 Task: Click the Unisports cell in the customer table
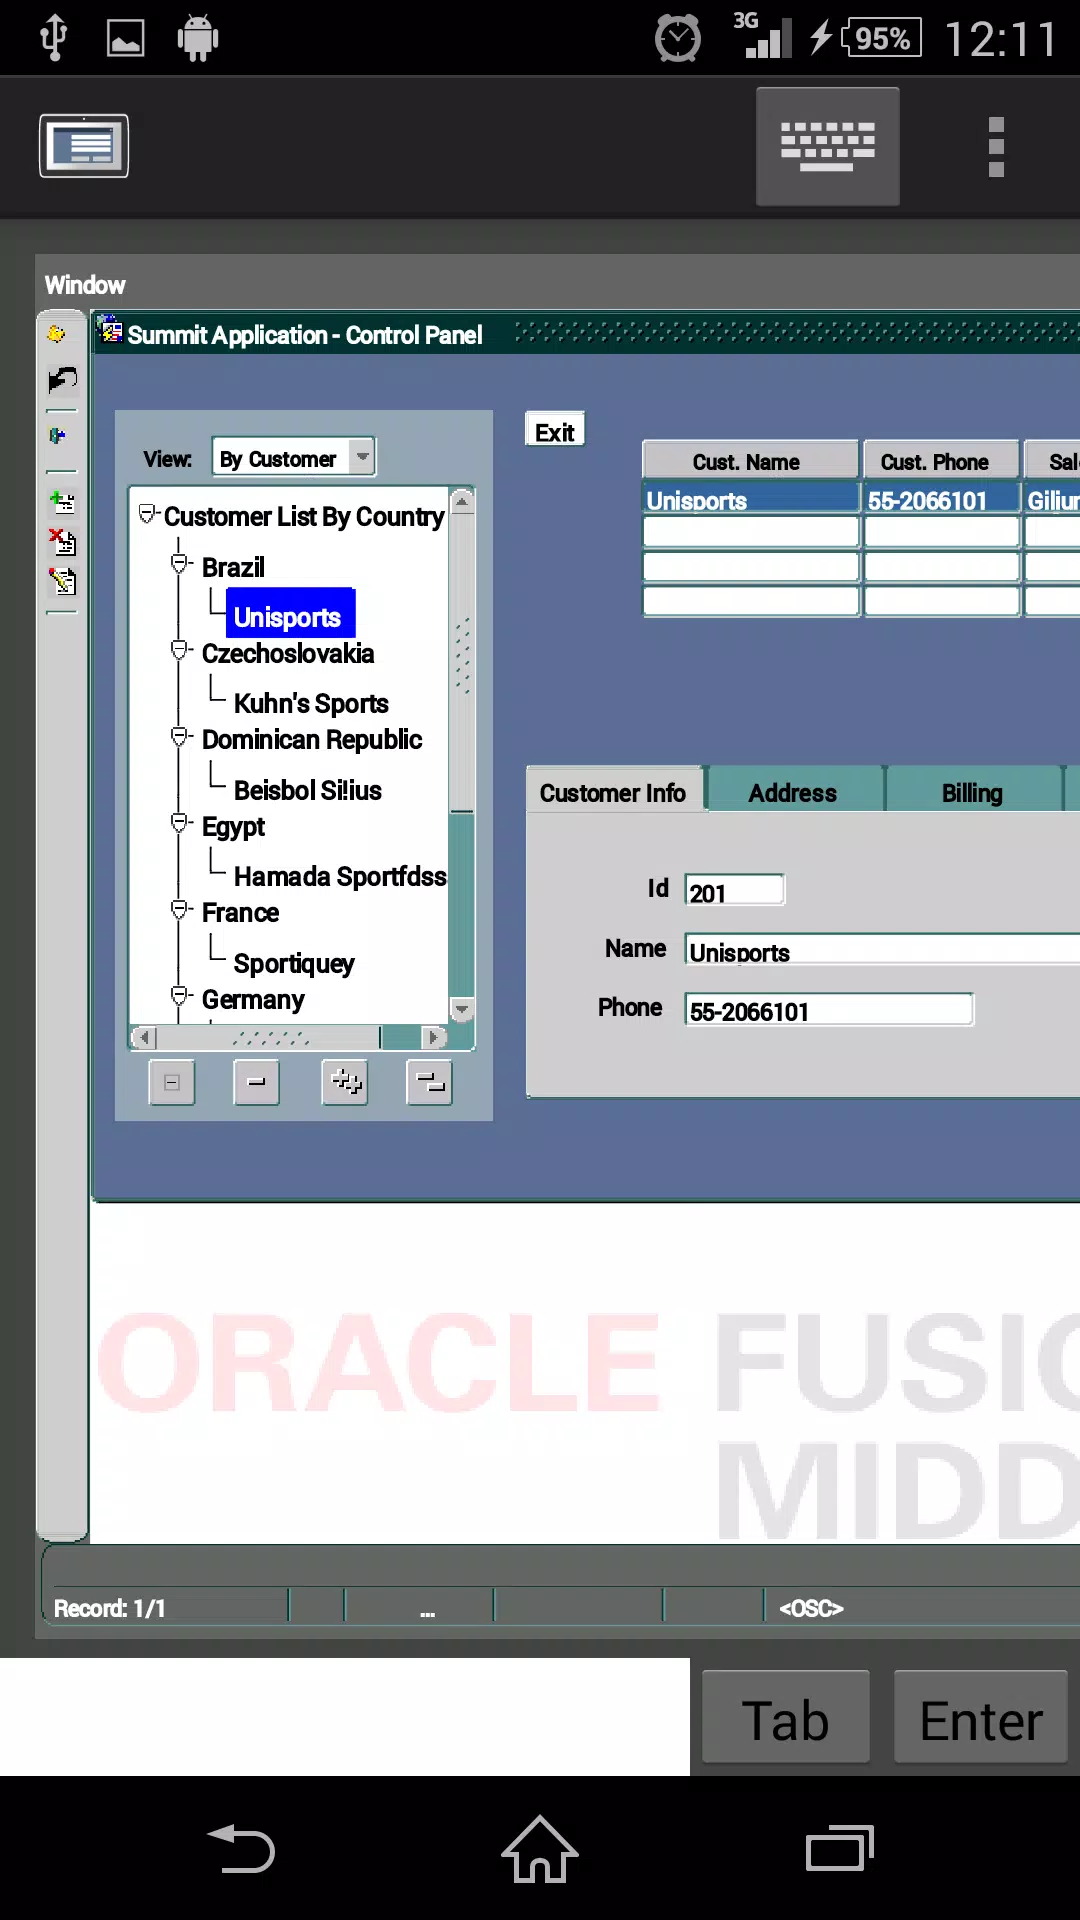(x=751, y=498)
